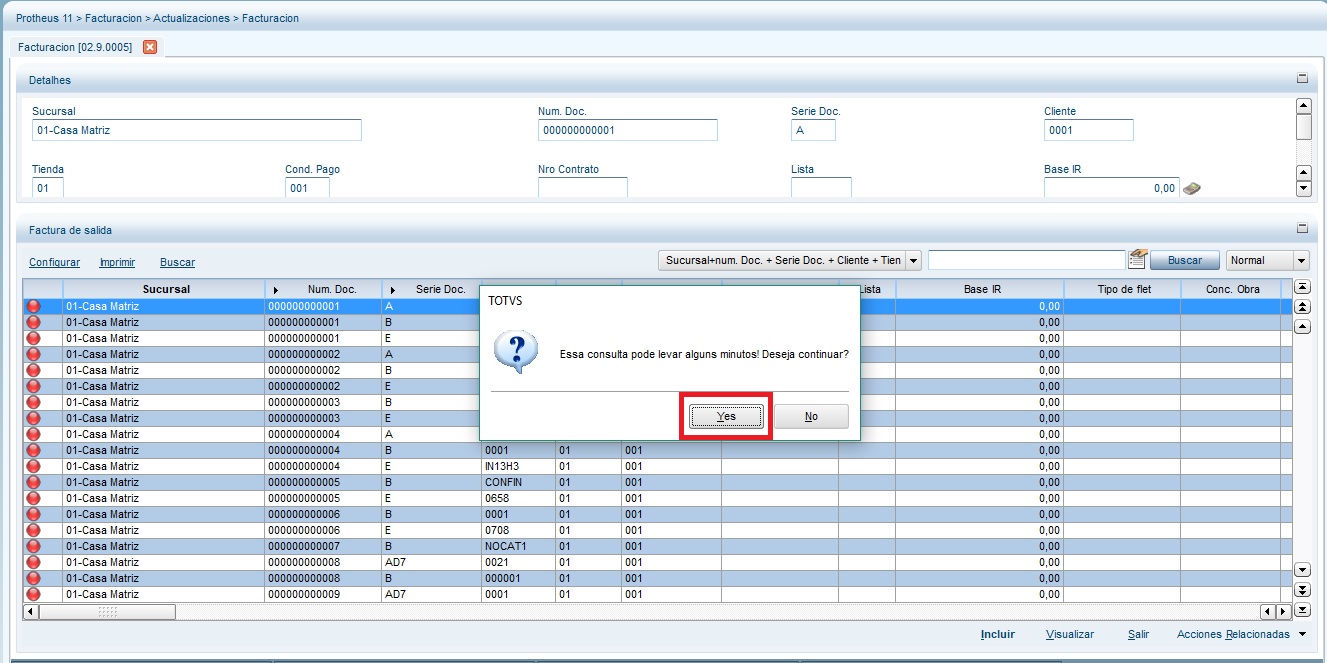Click the Serie Doc. input field
The image size is (1327, 663).
point(813,130)
